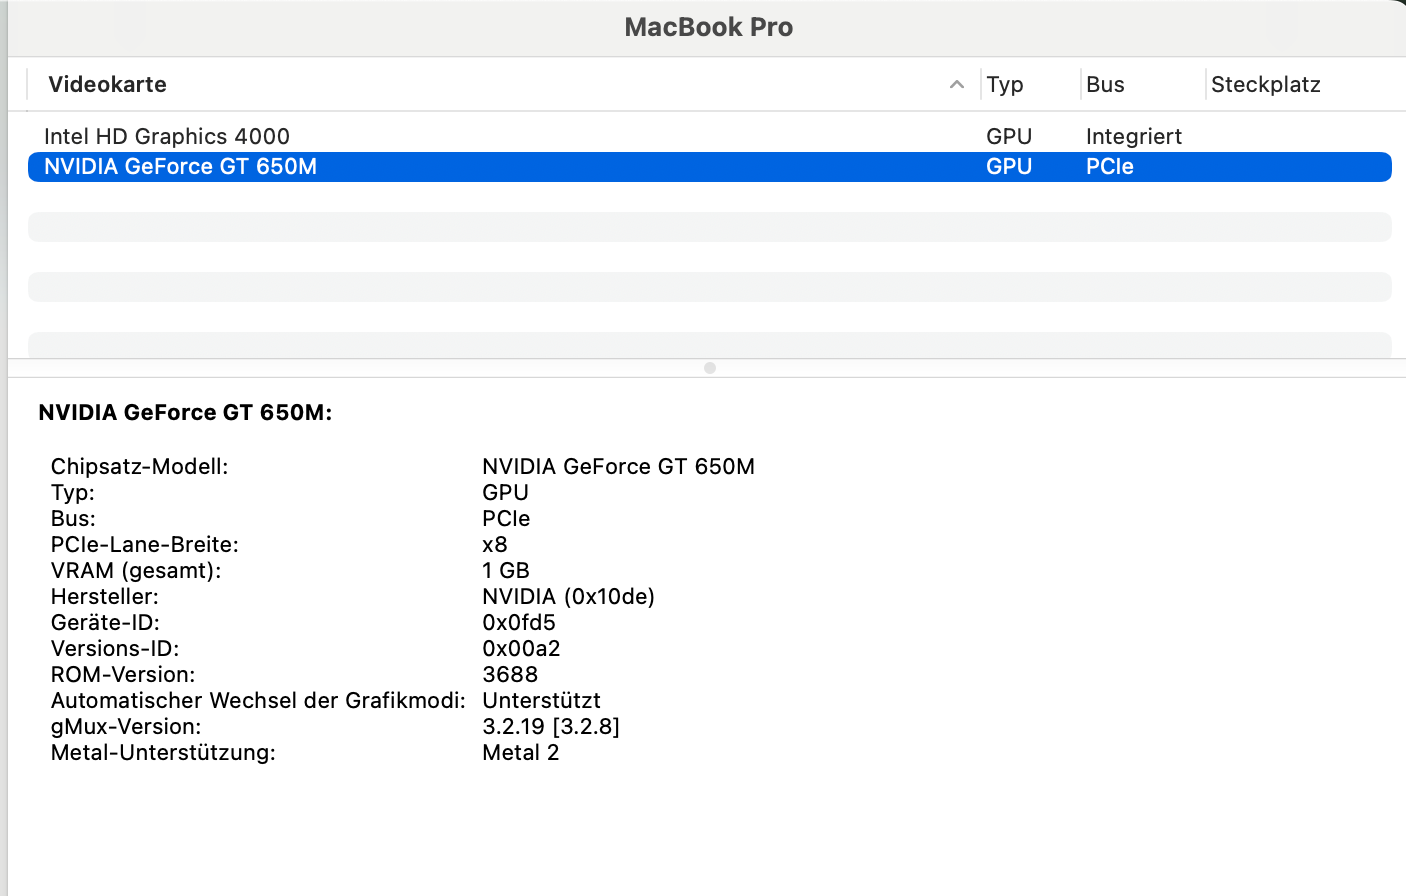Click the Chipsatz-Modell value NVIDIA GeForce GT 650M

point(619,466)
